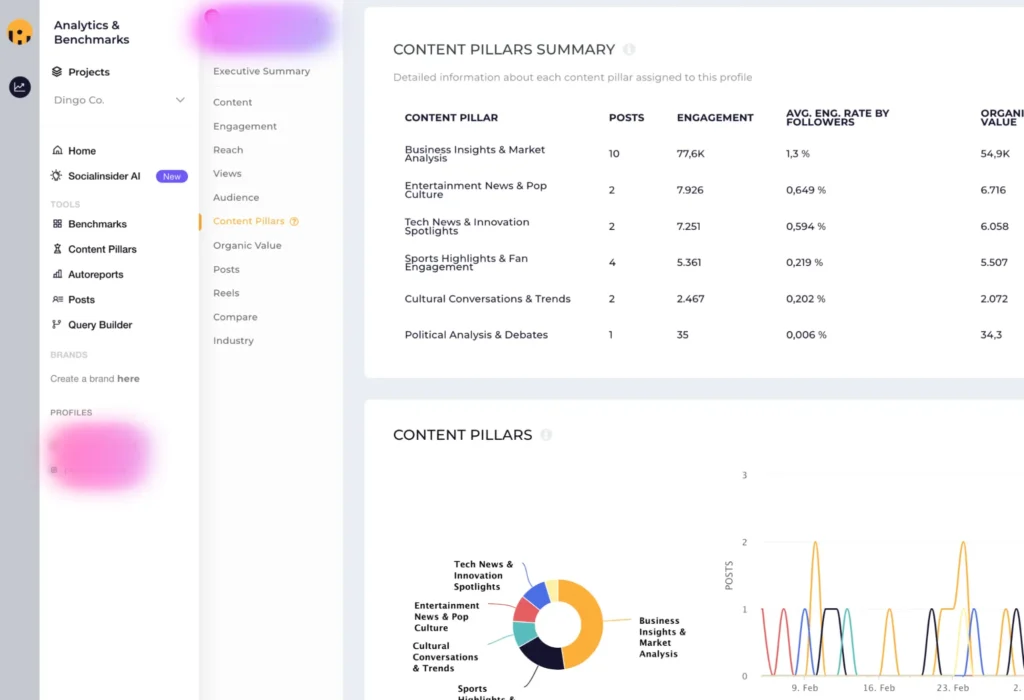Switch to the Executive Summary section
1024x700 pixels.
(260, 71)
